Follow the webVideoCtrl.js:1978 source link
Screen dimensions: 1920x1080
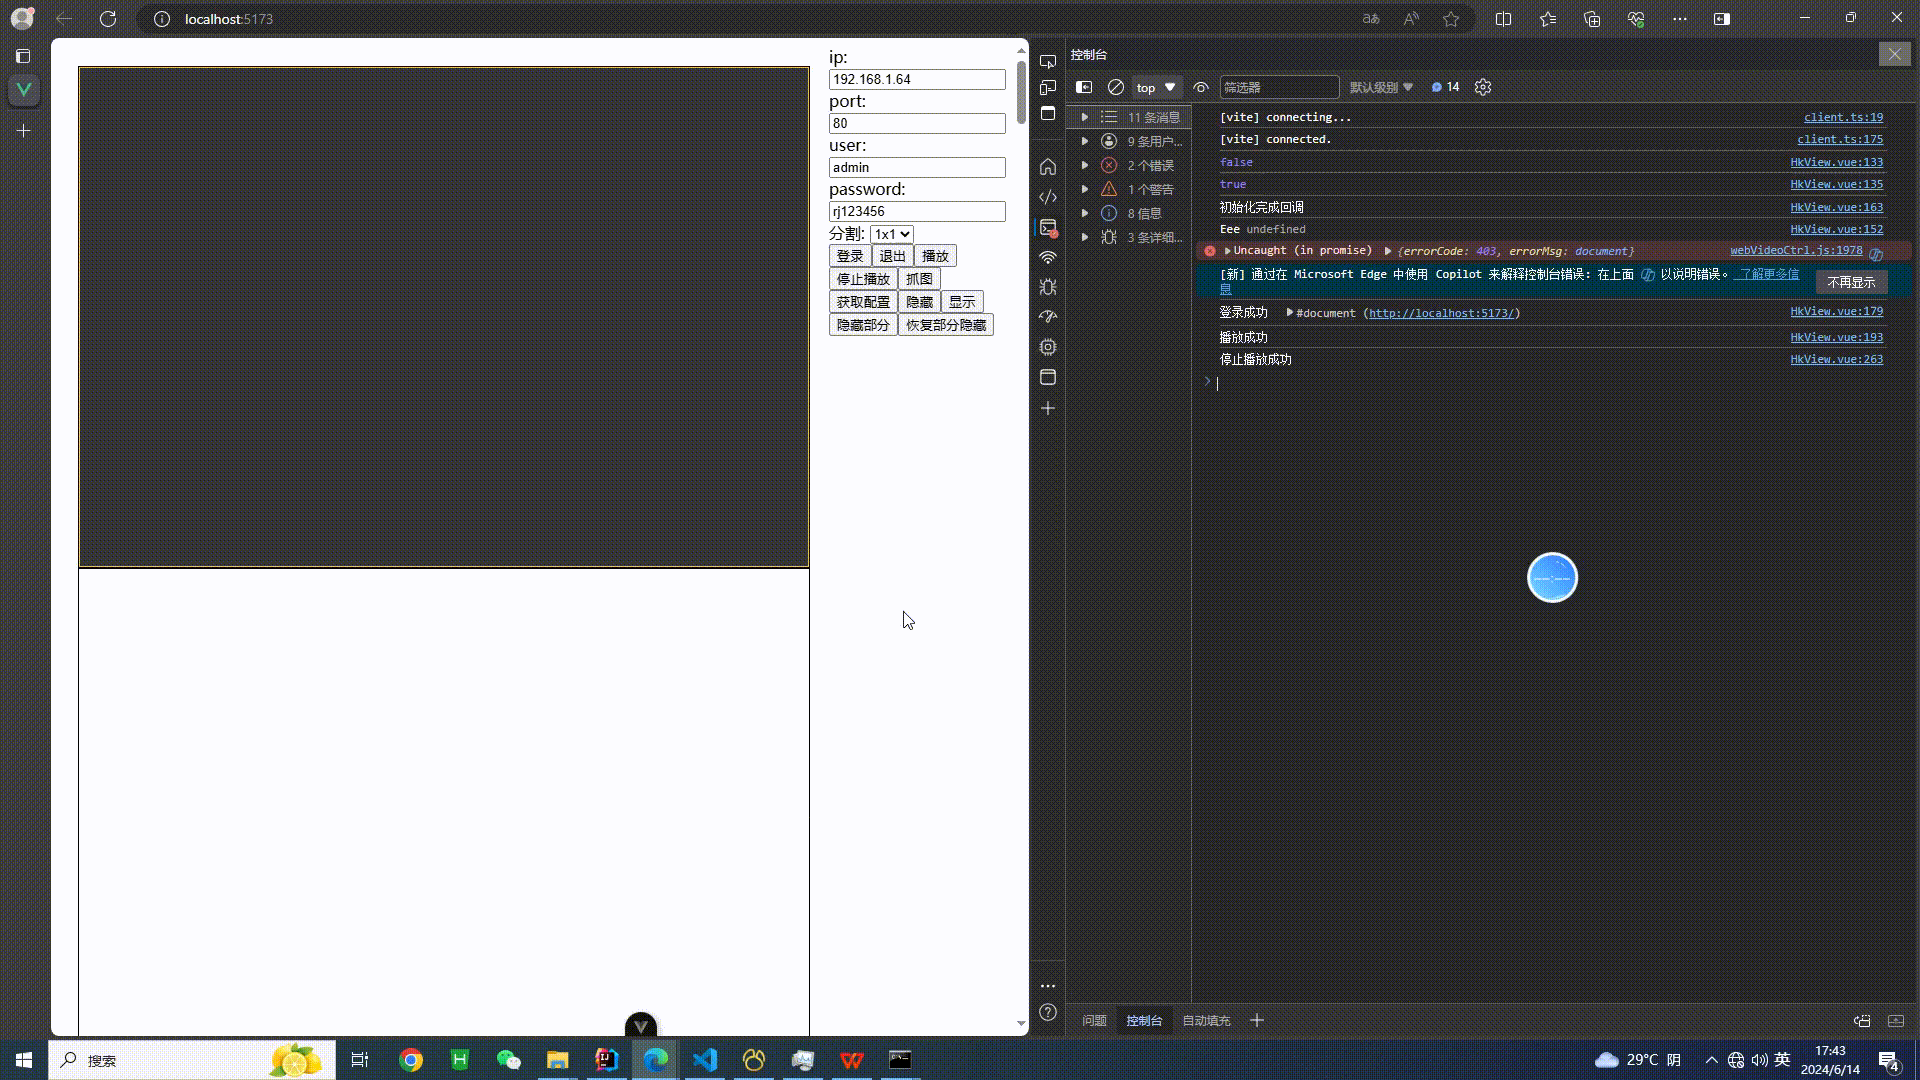point(1795,250)
